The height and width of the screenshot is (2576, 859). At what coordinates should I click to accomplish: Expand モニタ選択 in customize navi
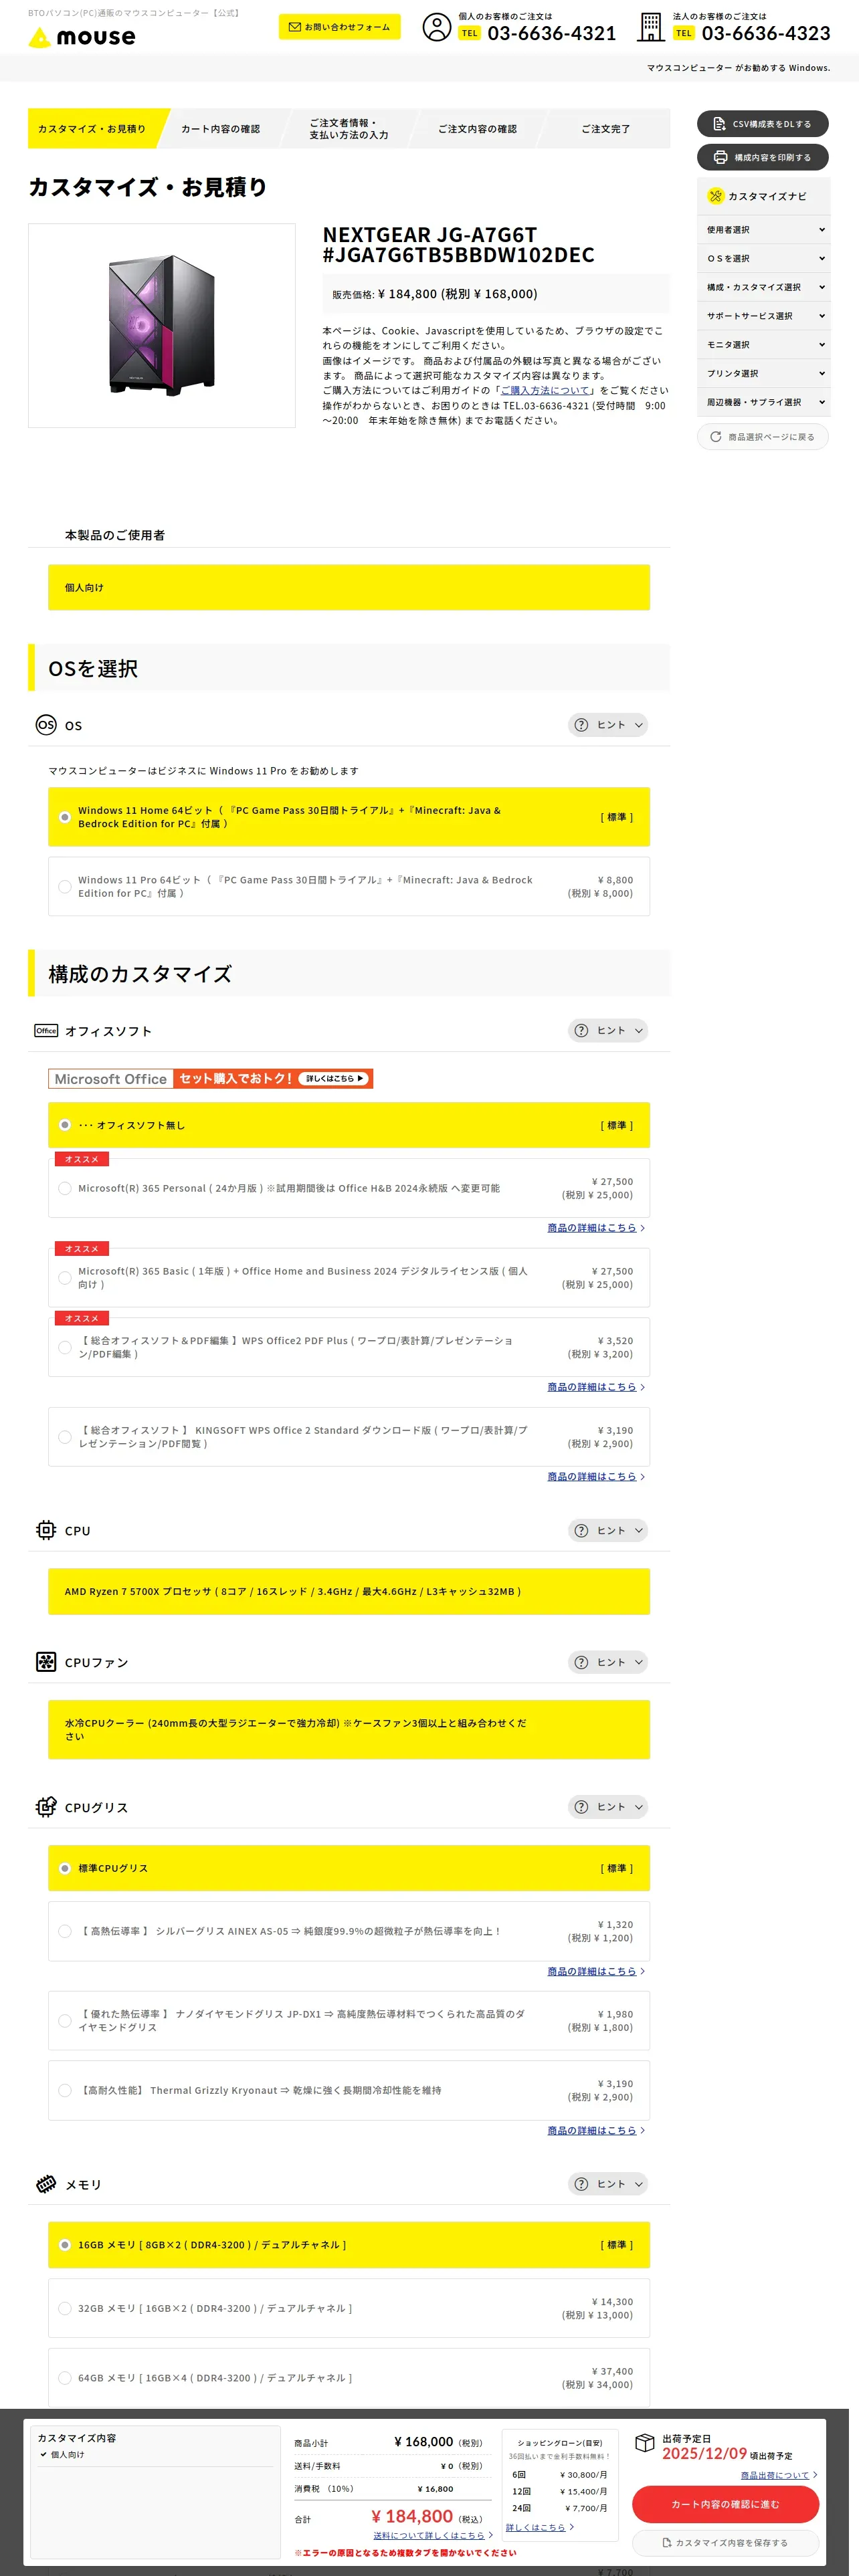click(763, 345)
